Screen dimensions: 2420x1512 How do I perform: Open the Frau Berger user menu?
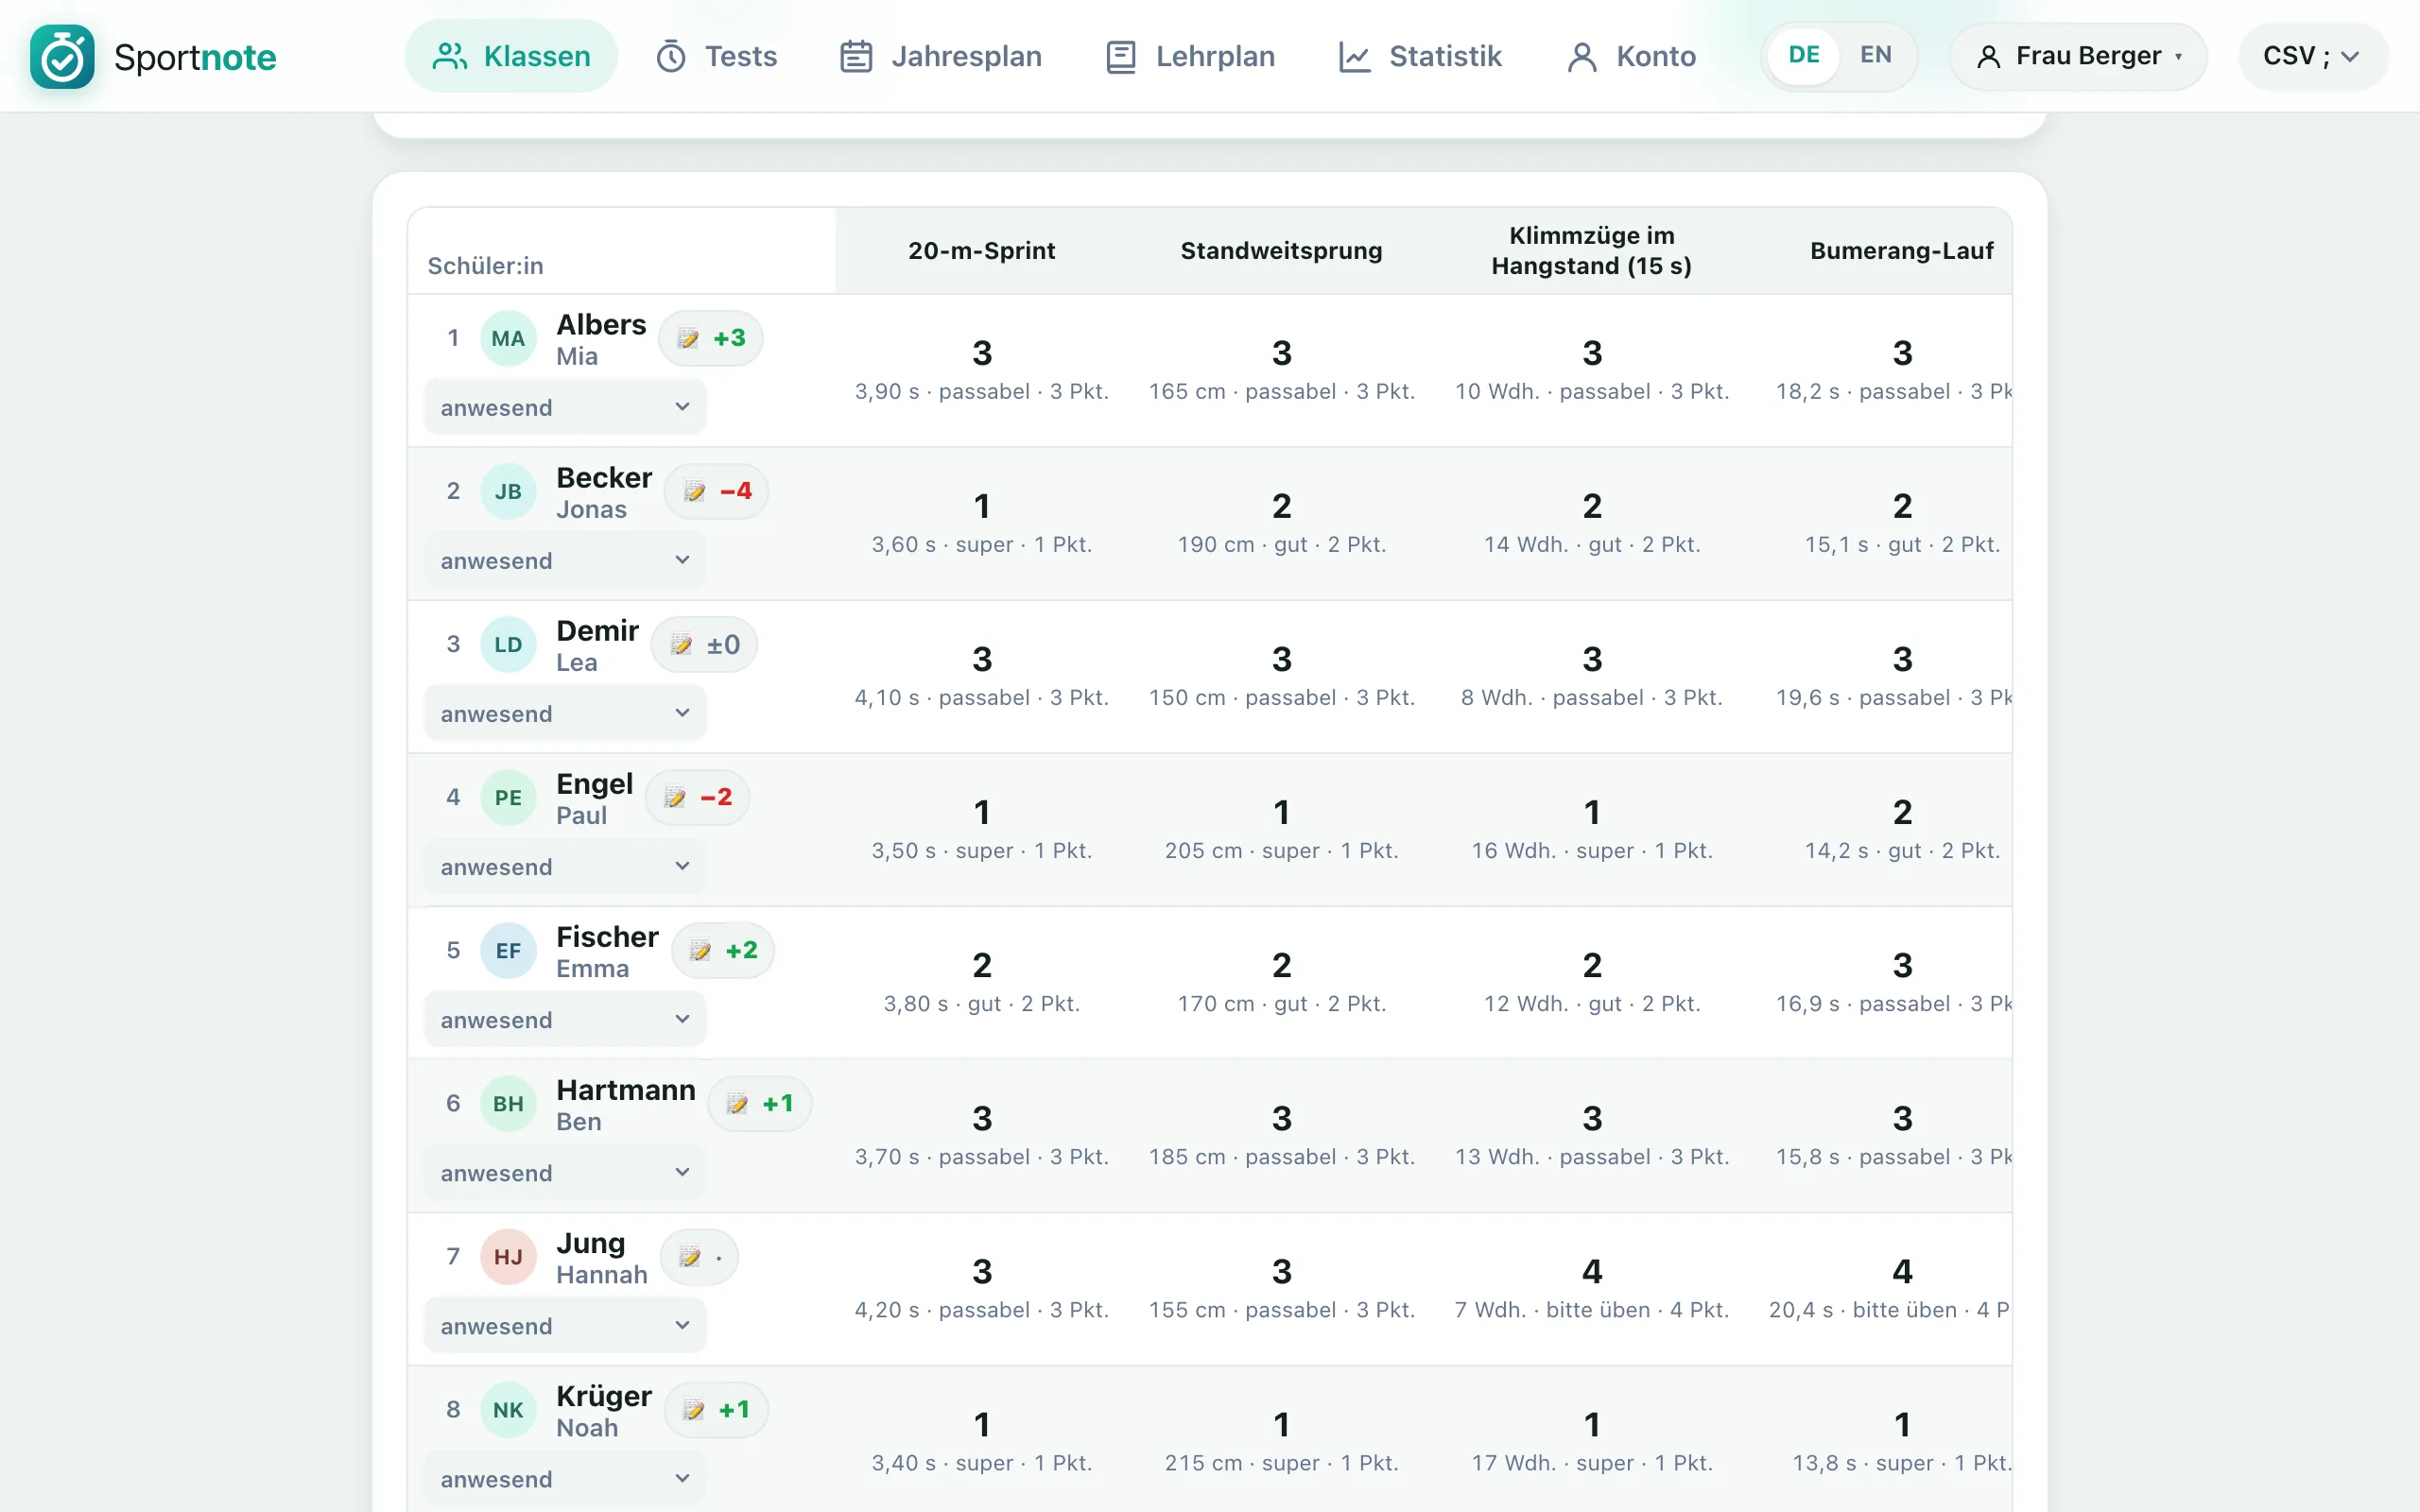(x=2078, y=56)
